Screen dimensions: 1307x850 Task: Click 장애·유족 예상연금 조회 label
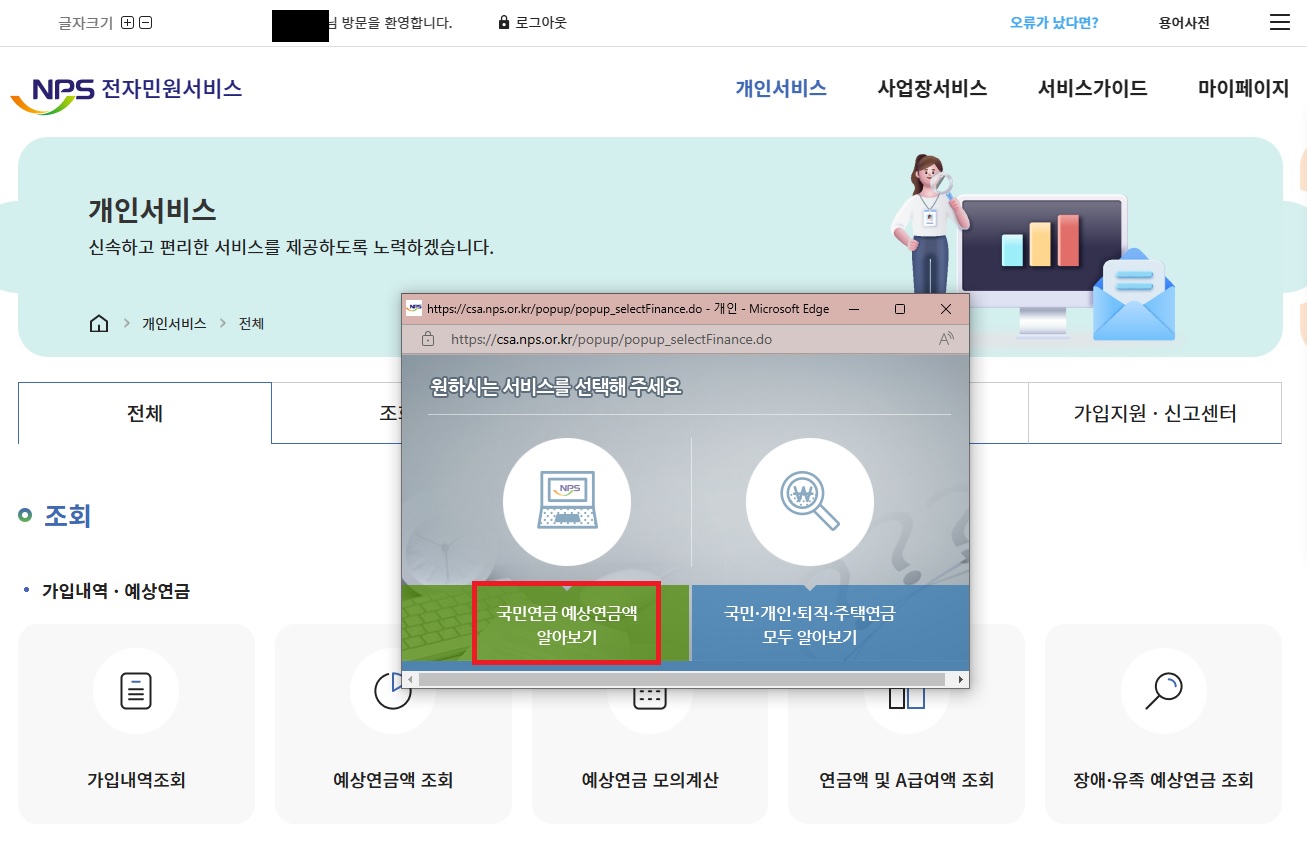click(x=1164, y=780)
